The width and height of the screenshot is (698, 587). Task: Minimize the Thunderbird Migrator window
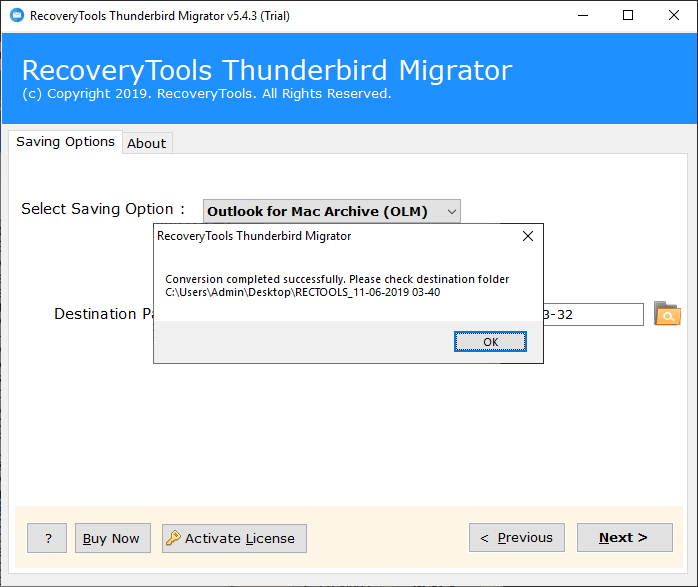coord(581,15)
